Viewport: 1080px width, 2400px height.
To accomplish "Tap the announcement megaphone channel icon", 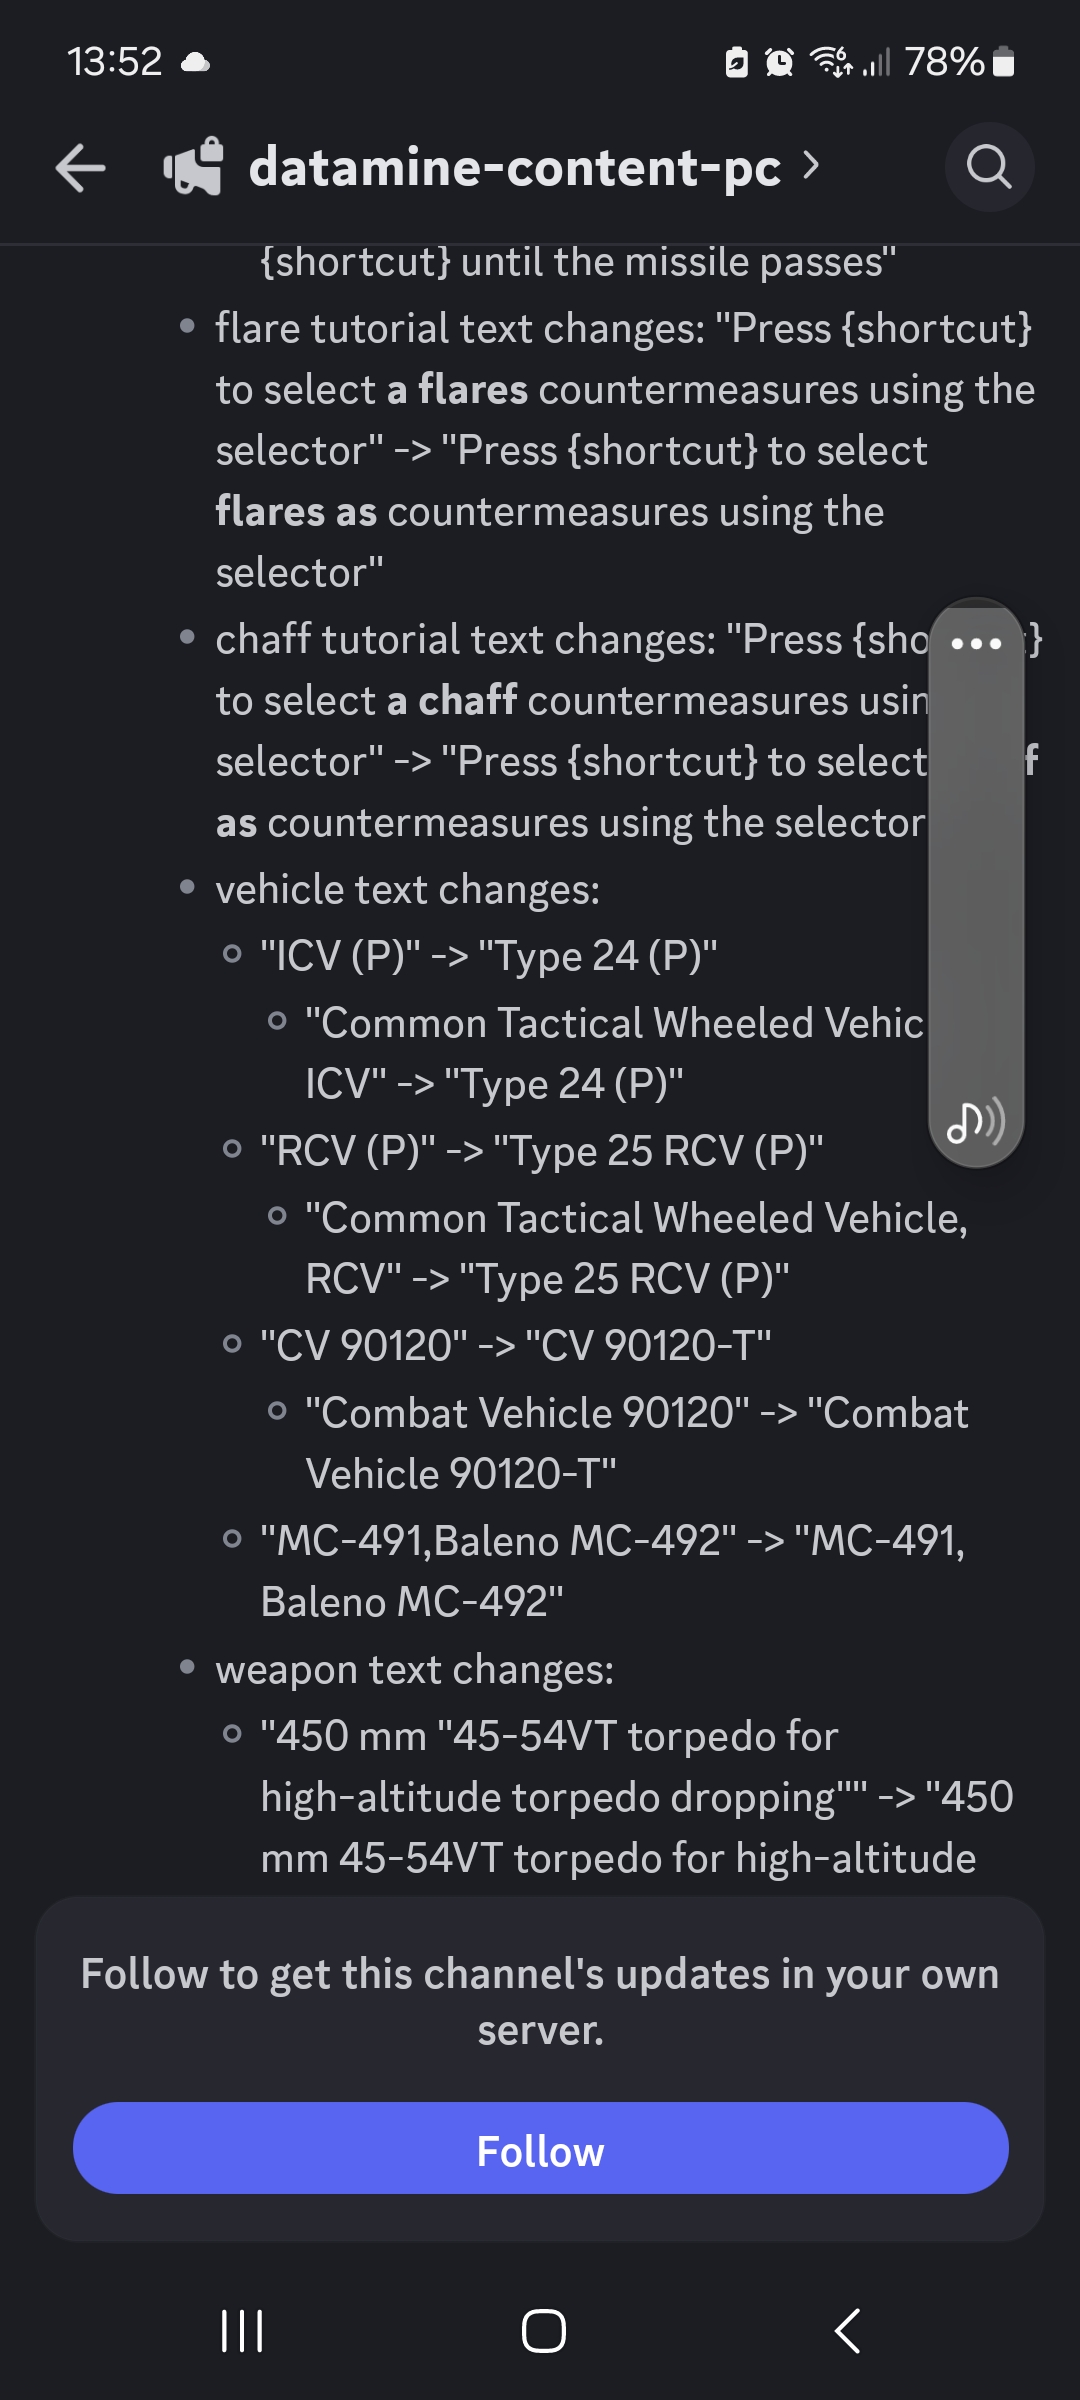I will pos(193,167).
